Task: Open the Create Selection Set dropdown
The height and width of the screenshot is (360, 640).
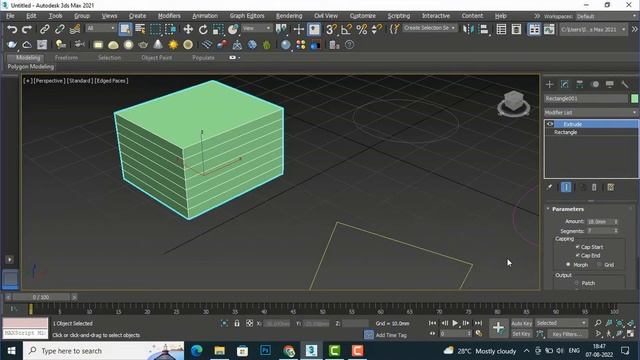Action: tap(429, 28)
